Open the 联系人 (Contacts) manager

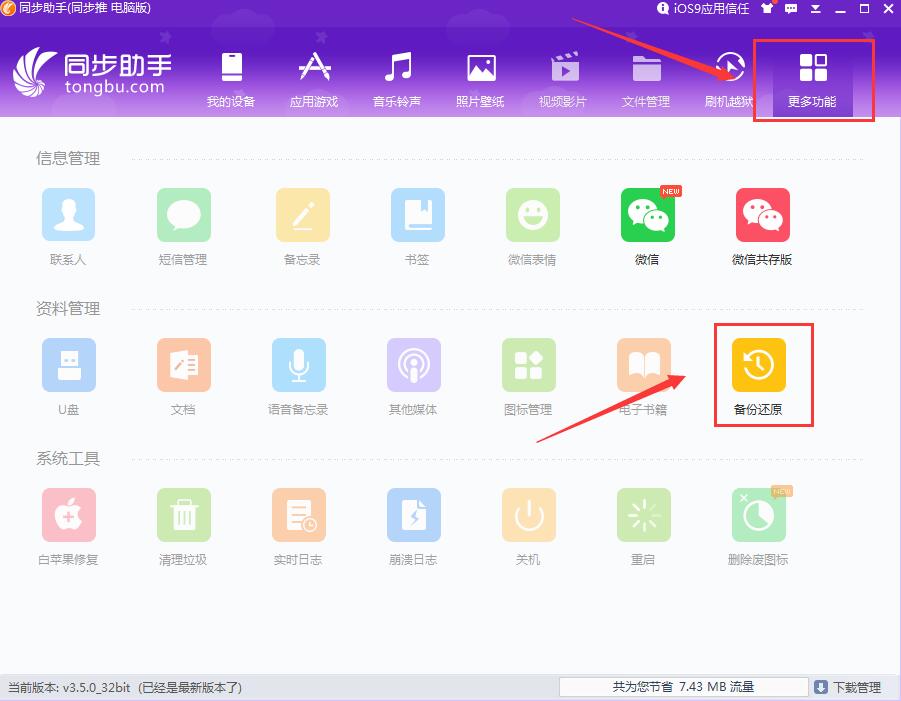click(68, 214)
